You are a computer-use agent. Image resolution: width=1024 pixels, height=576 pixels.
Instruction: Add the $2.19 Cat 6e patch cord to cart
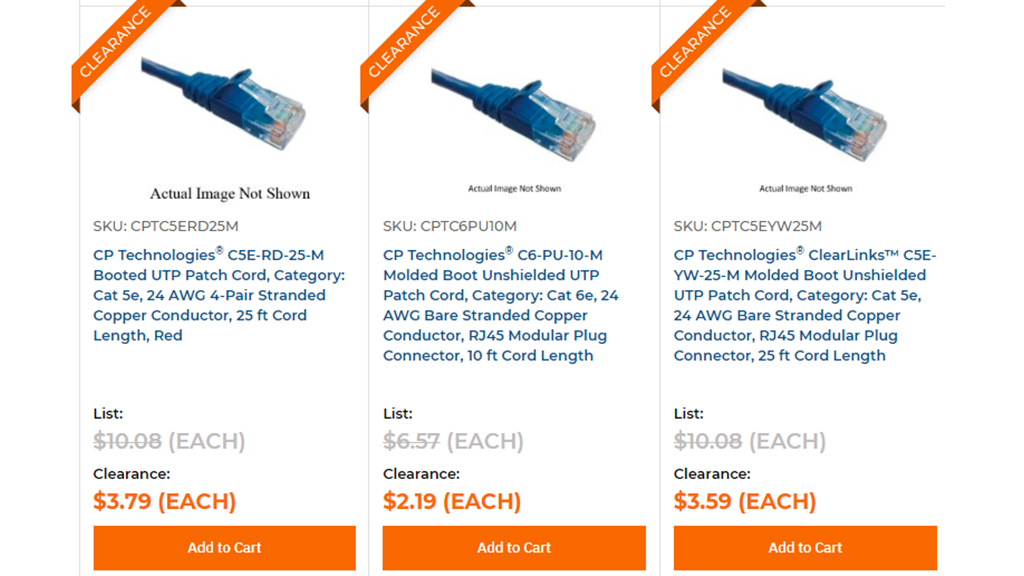click(x=514, y=548)
